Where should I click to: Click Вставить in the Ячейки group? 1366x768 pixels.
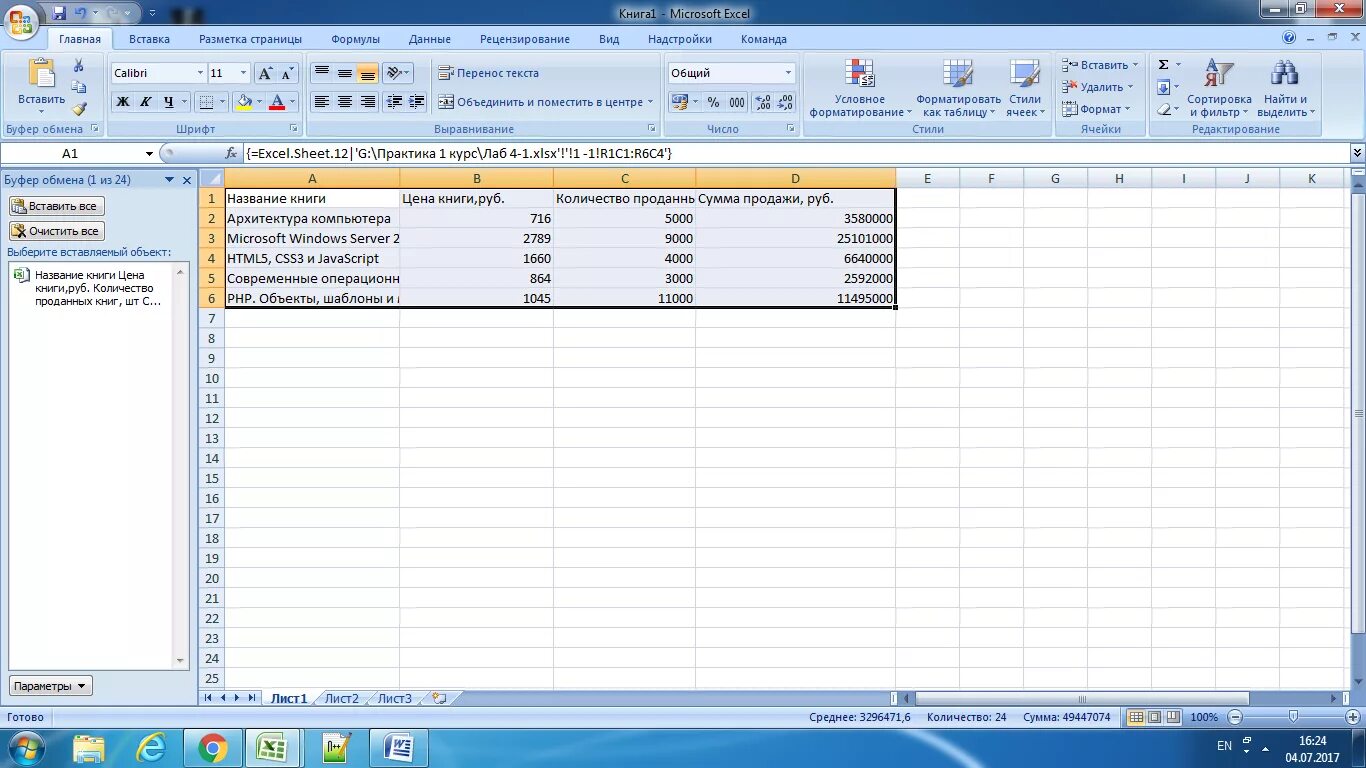click(x=1100, y=65)
